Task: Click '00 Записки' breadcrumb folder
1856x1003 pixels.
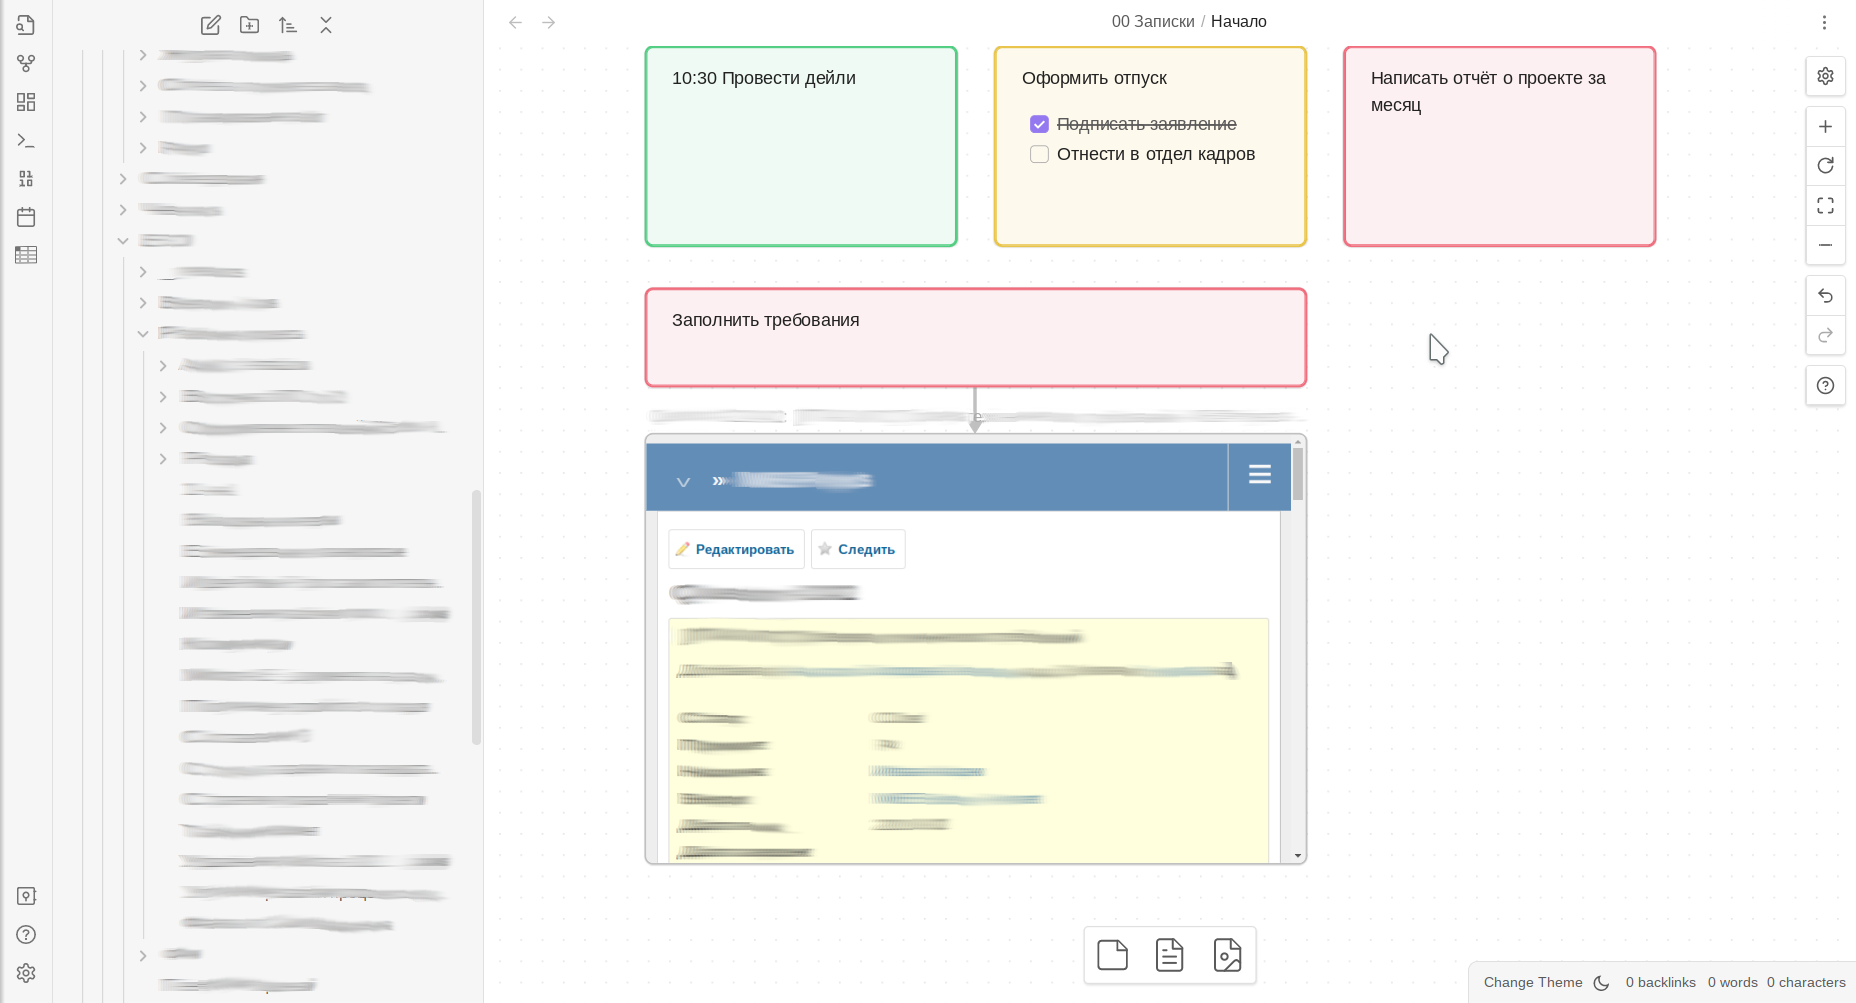Action: coord(1152,22)
